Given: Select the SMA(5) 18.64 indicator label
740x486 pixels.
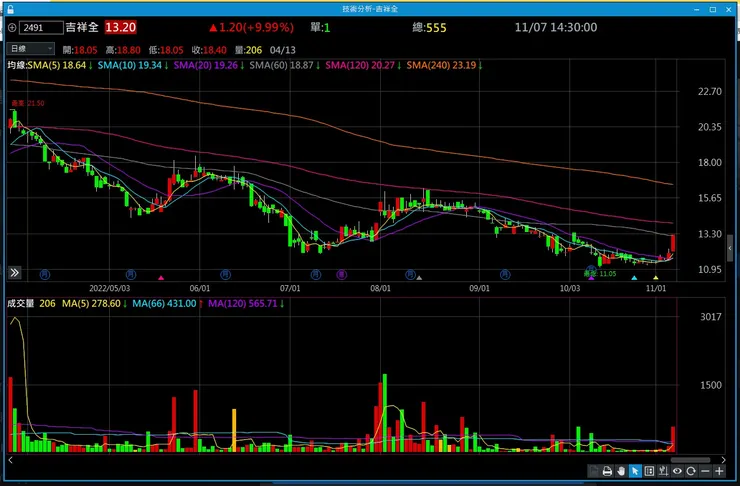Looking at the screenshot, I should click(x=57, y=65).
